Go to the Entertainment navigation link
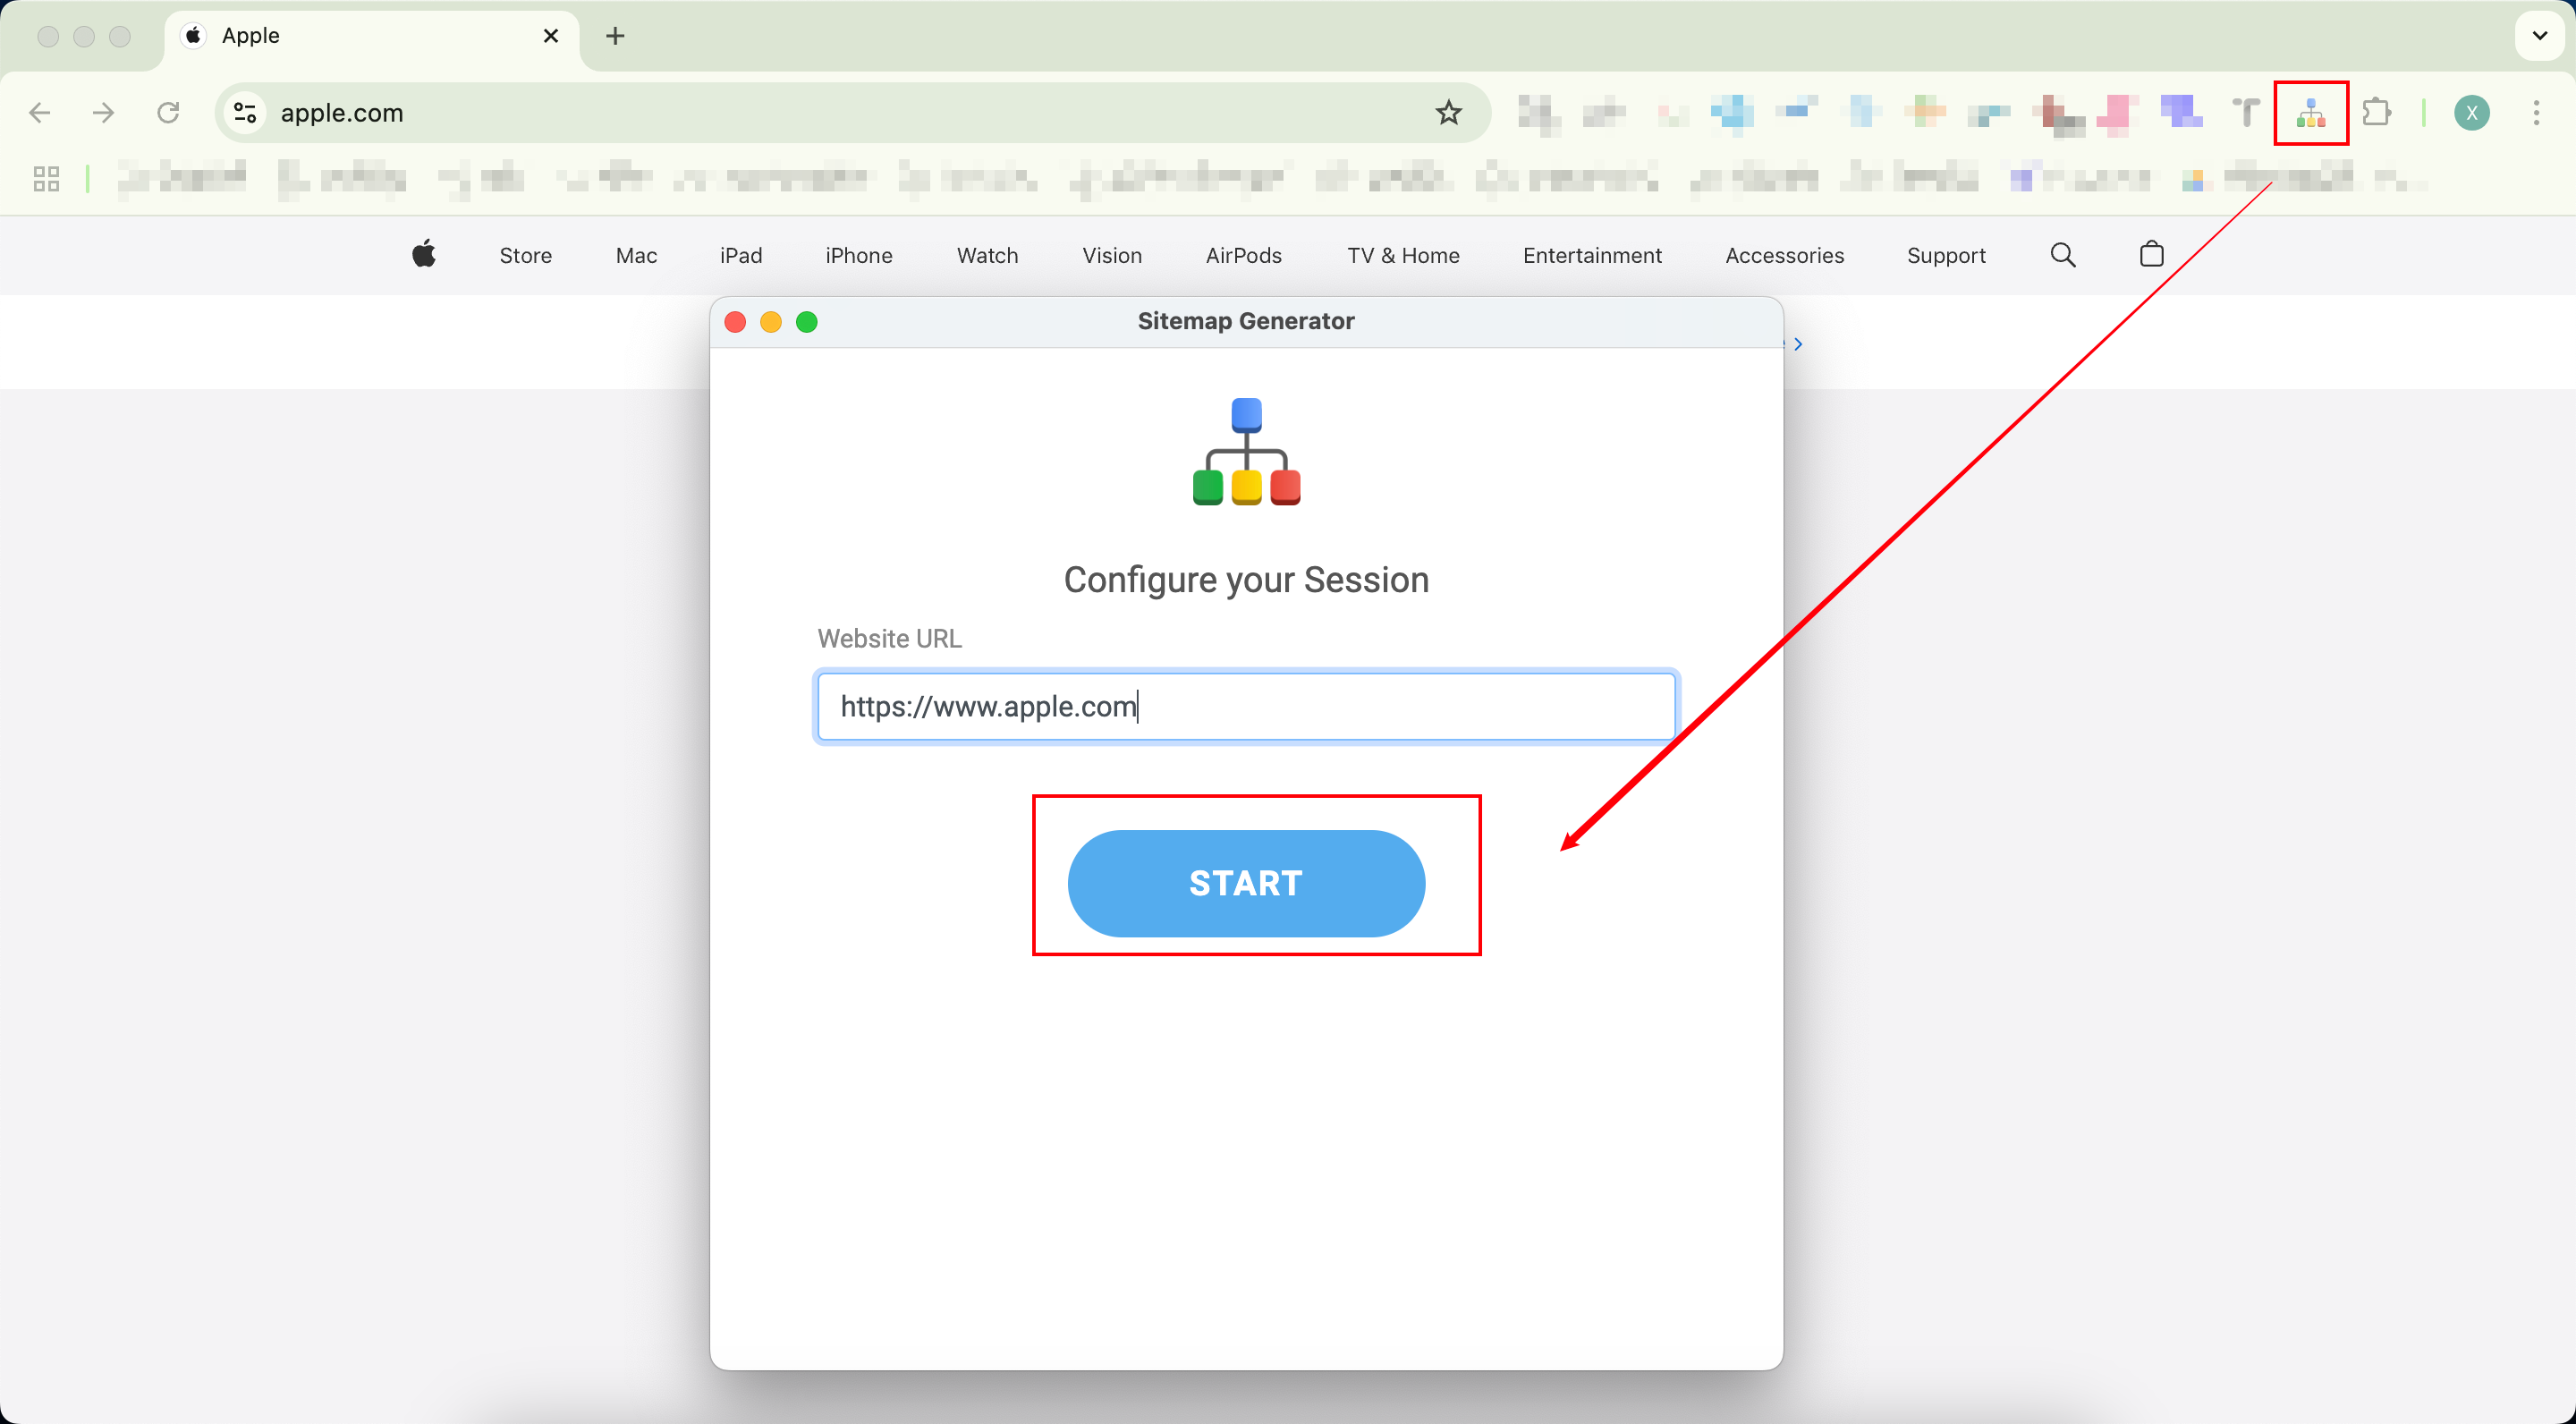This screenshot has height=1424, width=2576. pos(1592,256)
